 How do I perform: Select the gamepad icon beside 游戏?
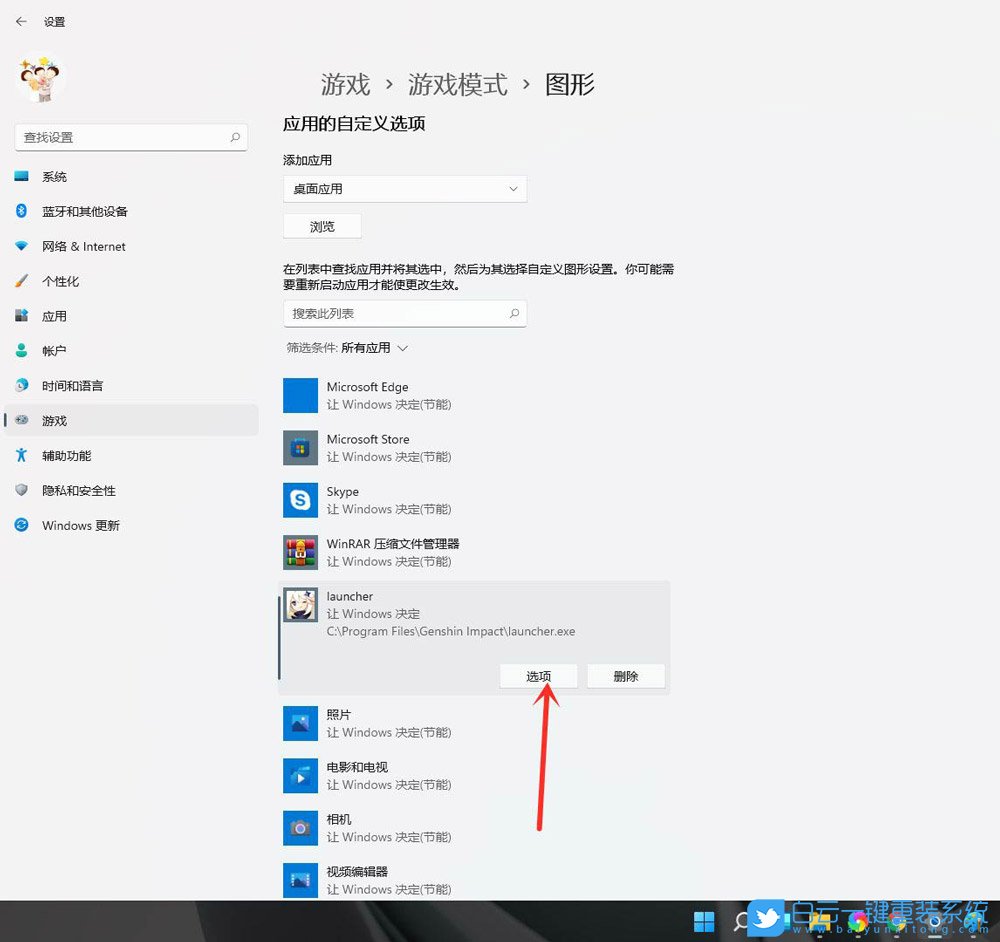coord(22,420)
